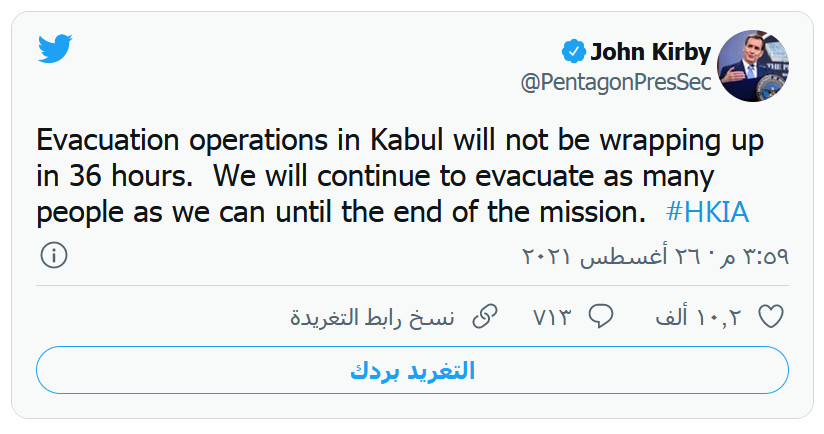The height and width of the screenshot is (434, 824).
Task: Follow the #HKIA hashtag link
Action: point(706,212)
